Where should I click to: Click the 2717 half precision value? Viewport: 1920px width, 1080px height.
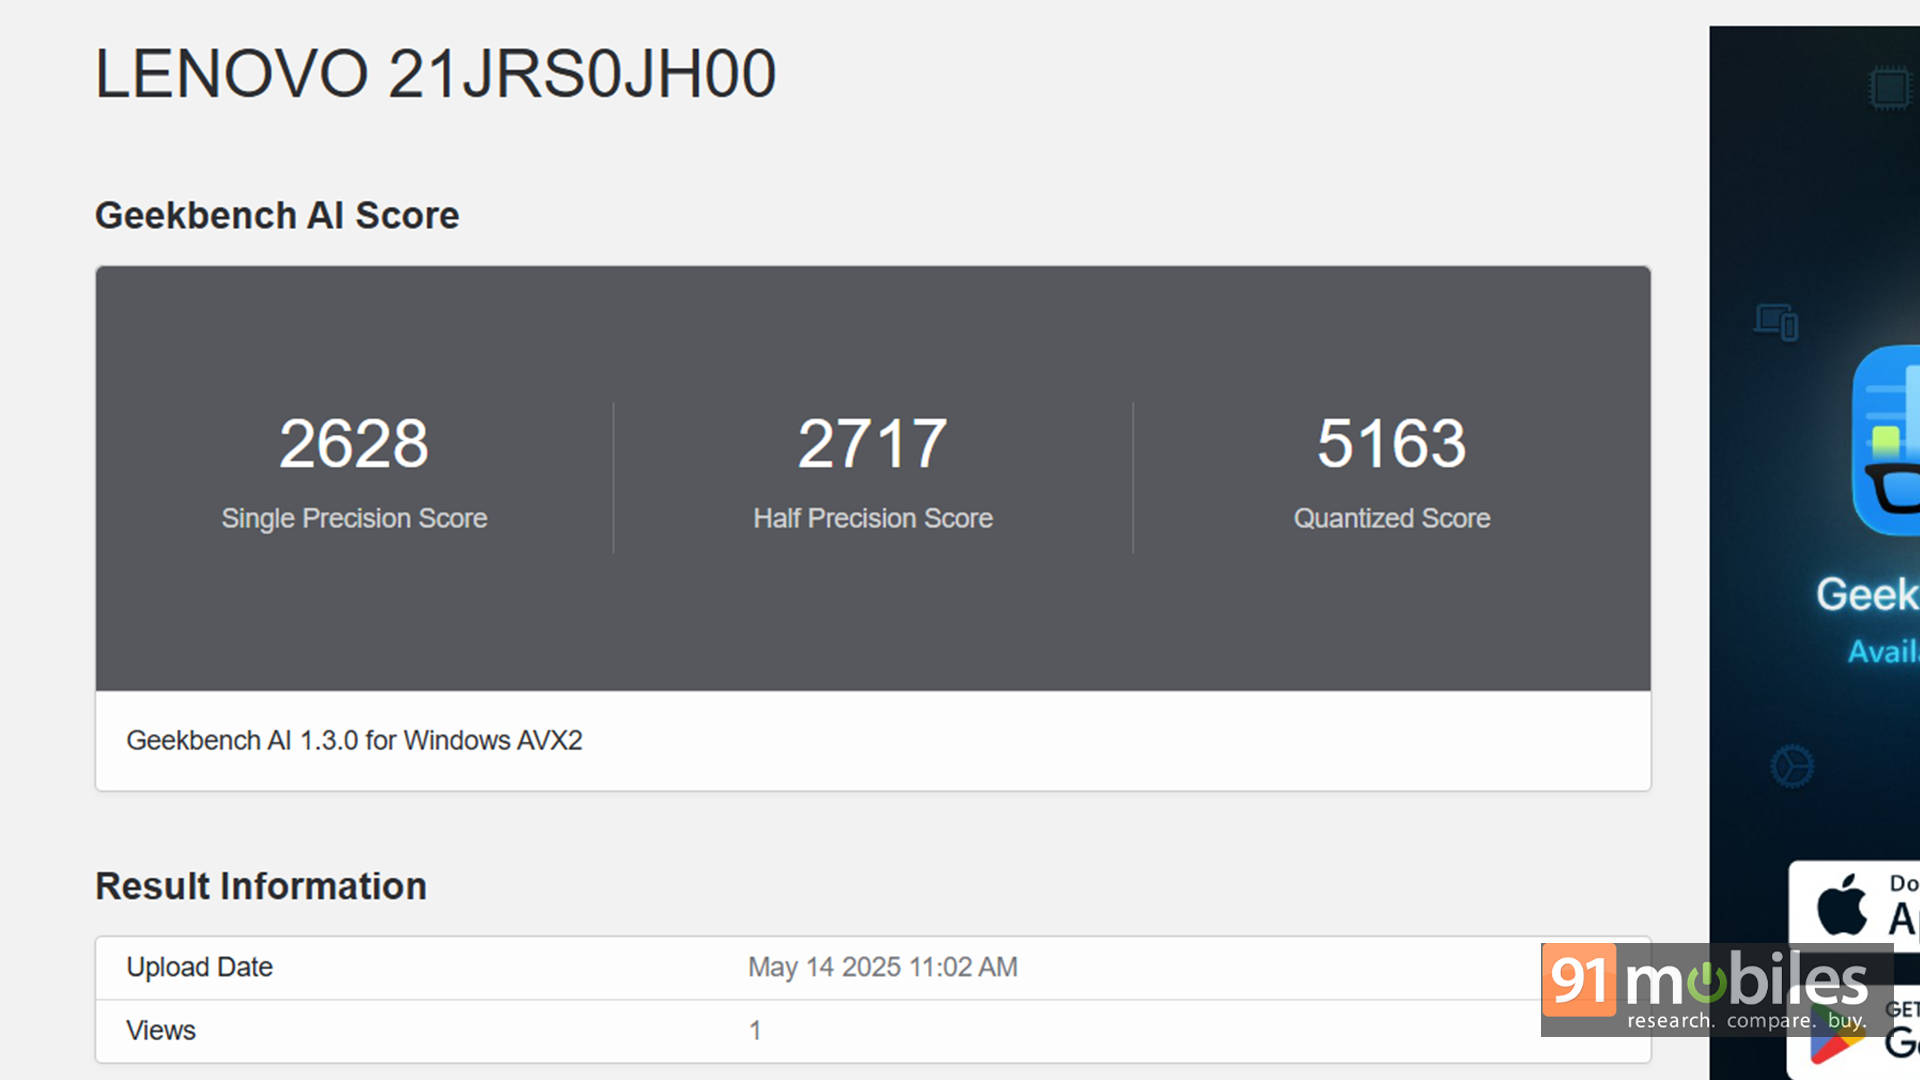coord(872,443)
